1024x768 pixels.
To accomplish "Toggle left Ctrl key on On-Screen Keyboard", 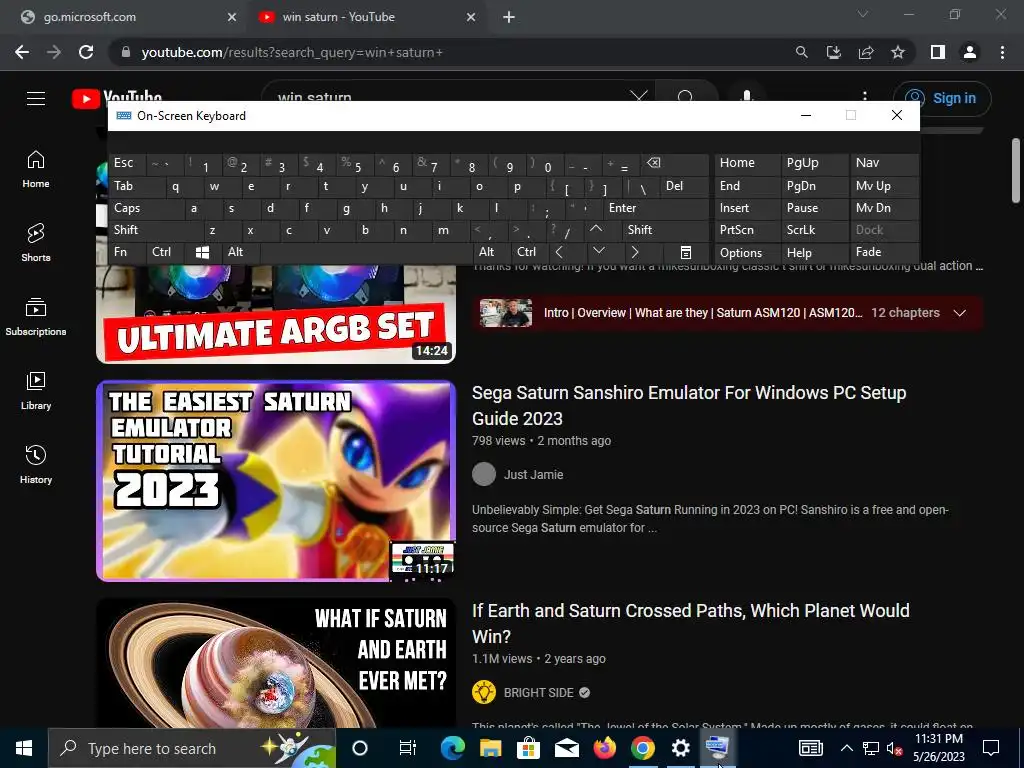I will [166, 252].
